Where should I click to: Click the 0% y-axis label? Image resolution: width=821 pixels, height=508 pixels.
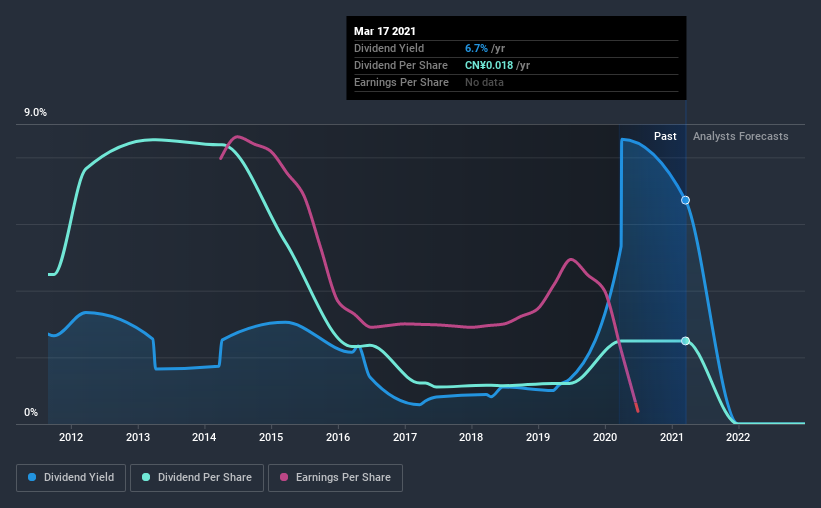(31, 413)
